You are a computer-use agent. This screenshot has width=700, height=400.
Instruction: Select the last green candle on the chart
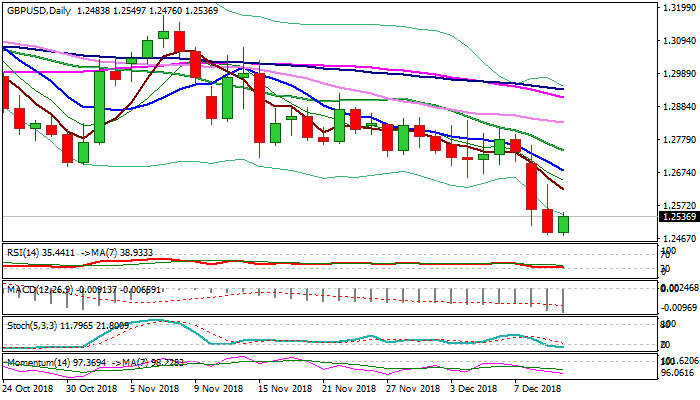tap(564, 225)
